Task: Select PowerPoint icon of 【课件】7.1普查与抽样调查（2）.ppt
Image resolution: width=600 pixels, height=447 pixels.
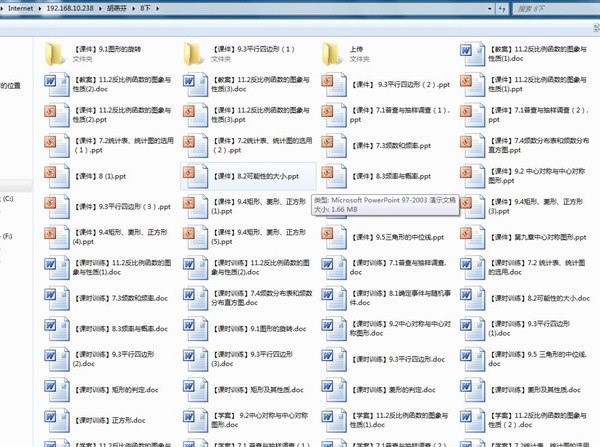Action: pos(472,115)
